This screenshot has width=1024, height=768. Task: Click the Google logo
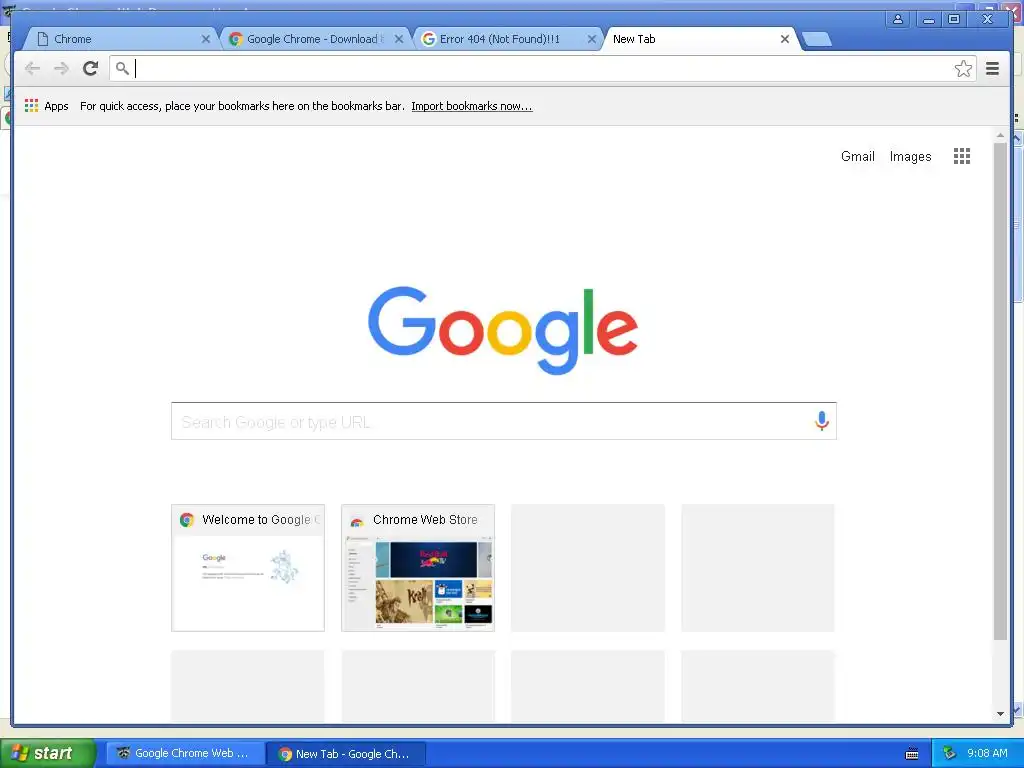pyautogui.click(x=503, y=330)
